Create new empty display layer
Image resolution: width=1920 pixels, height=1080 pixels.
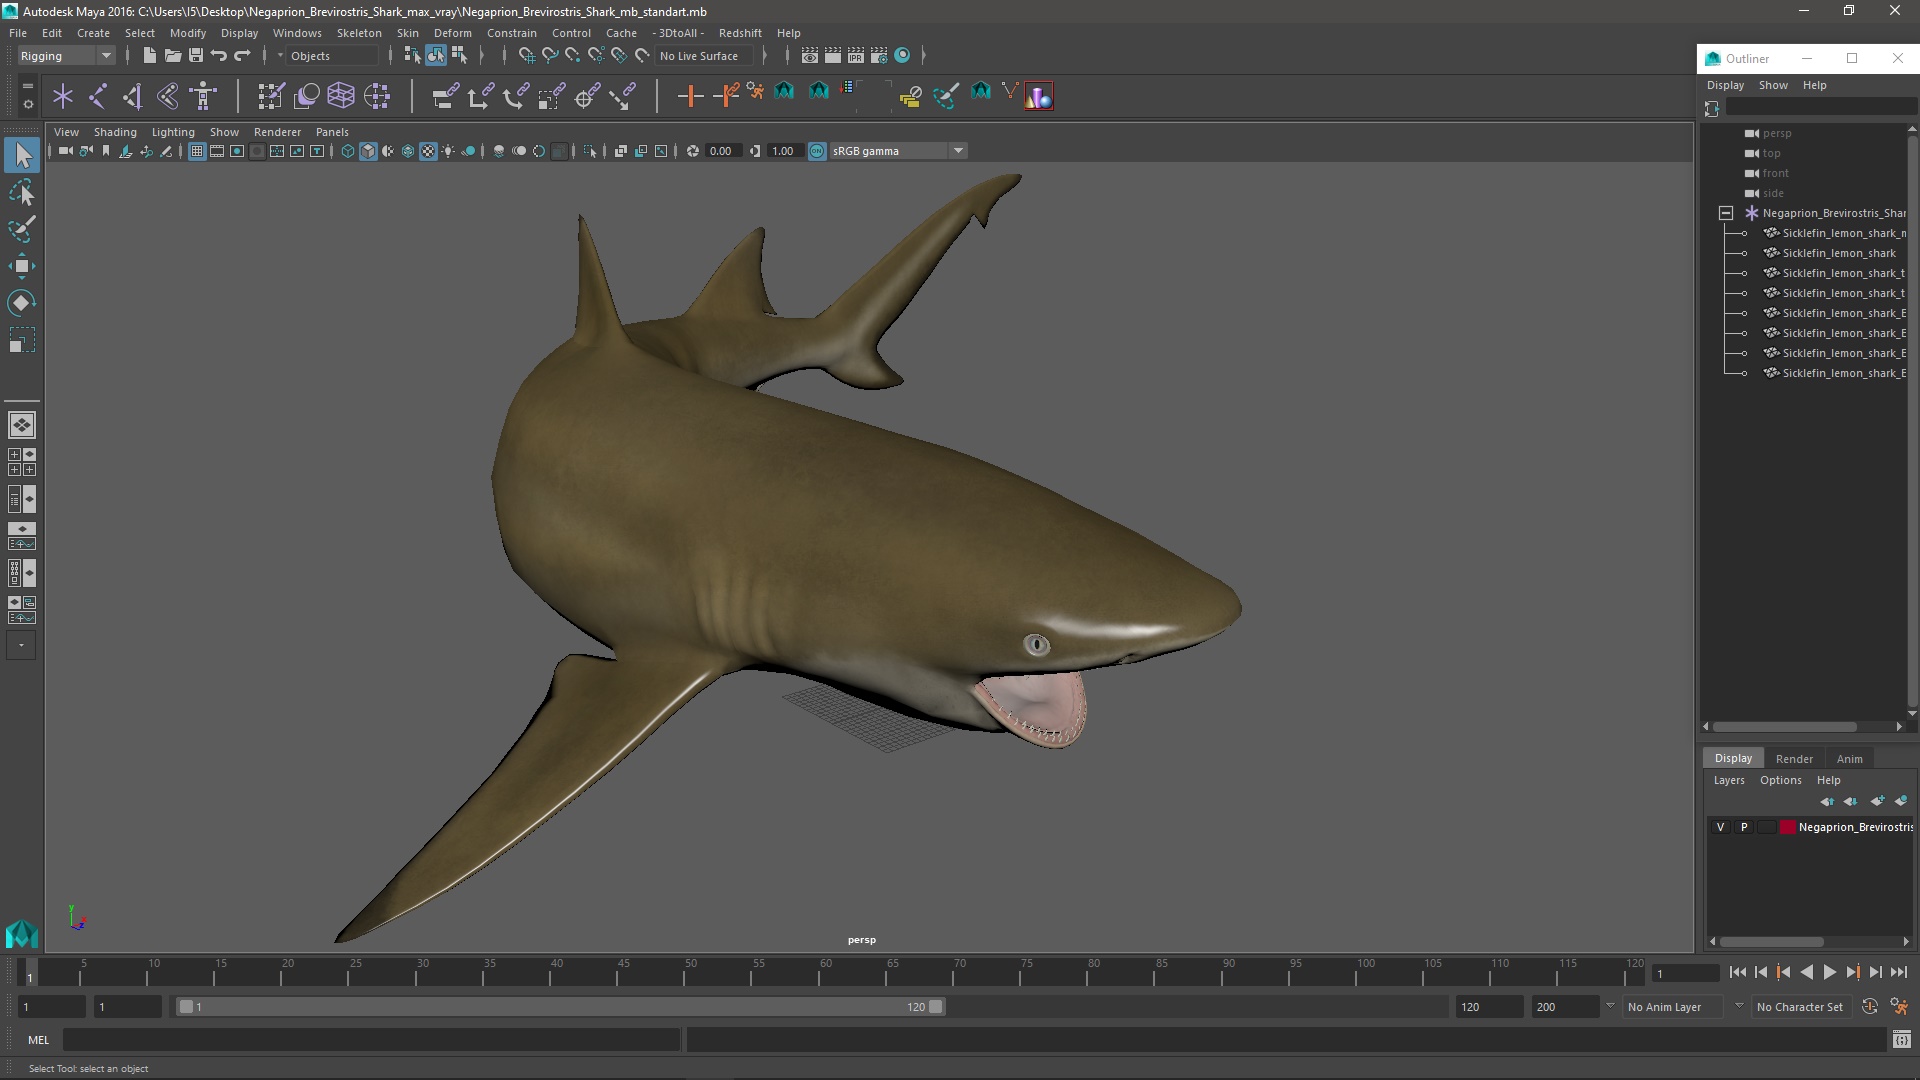(x=1877, y=801)
